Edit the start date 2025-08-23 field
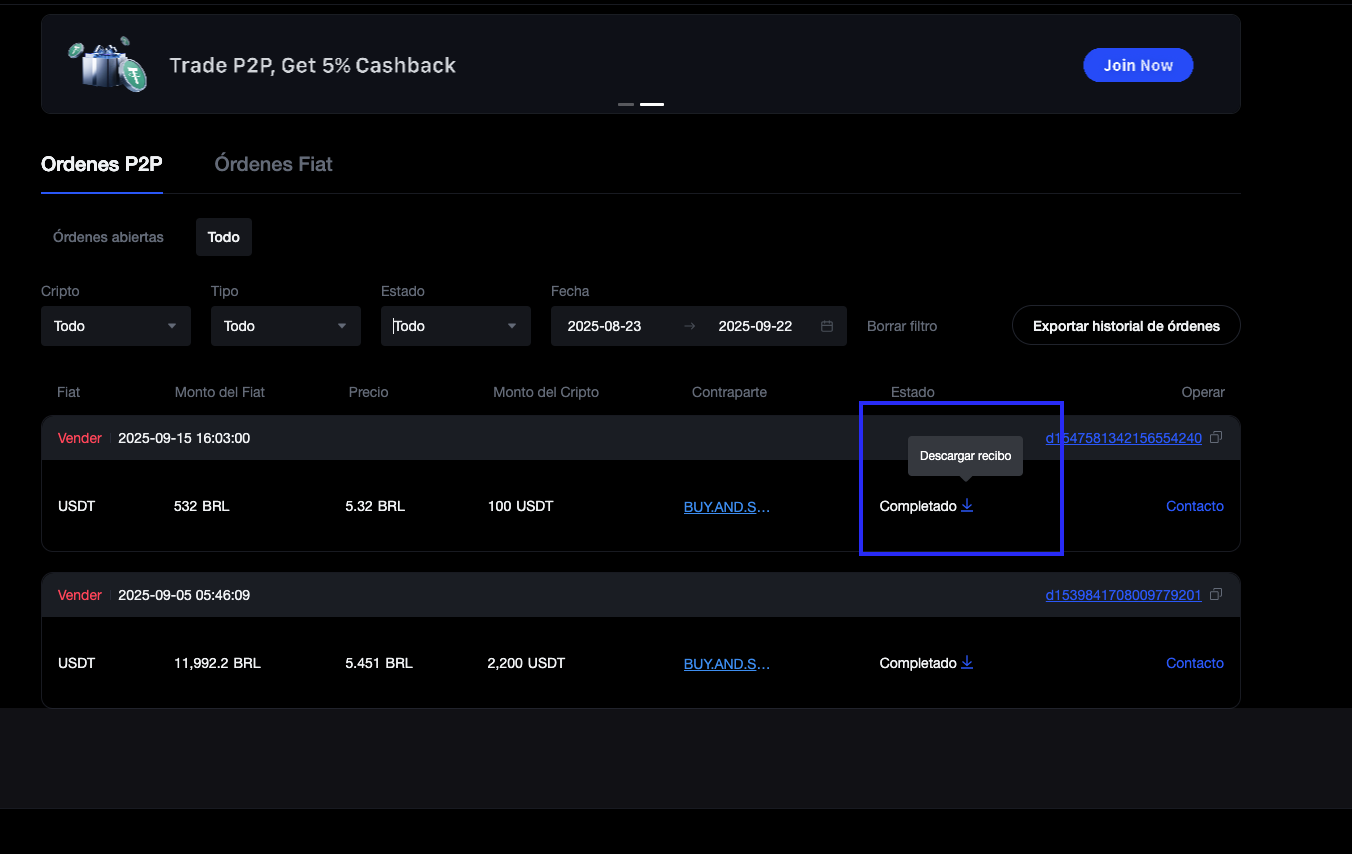This screenshot has width=1352, height=854. pos(605,326)
